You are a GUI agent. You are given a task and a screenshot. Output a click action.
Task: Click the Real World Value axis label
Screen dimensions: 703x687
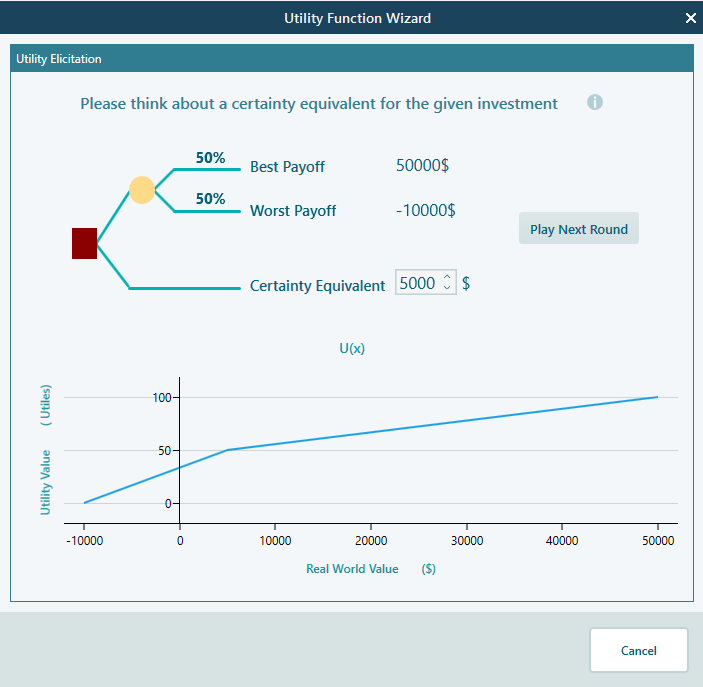(352, 569)
